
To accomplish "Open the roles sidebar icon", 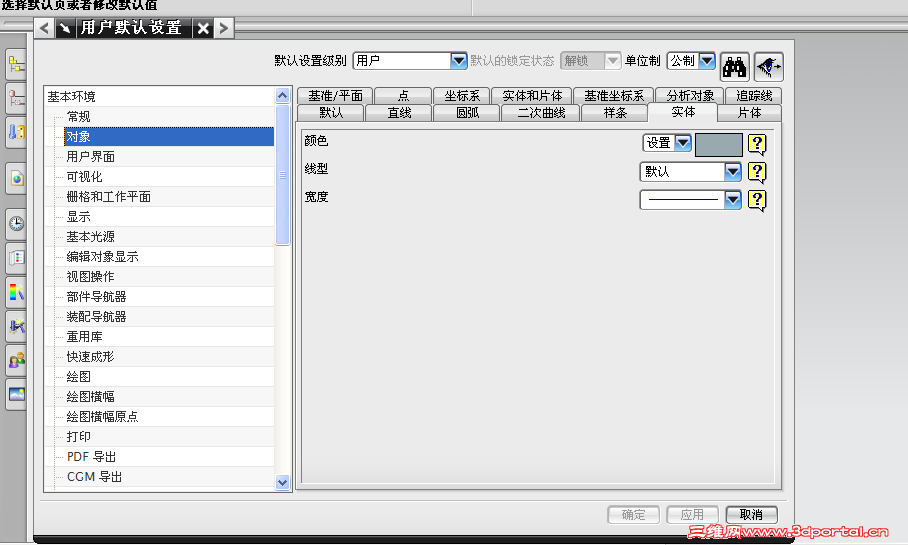I will [16, 360].
